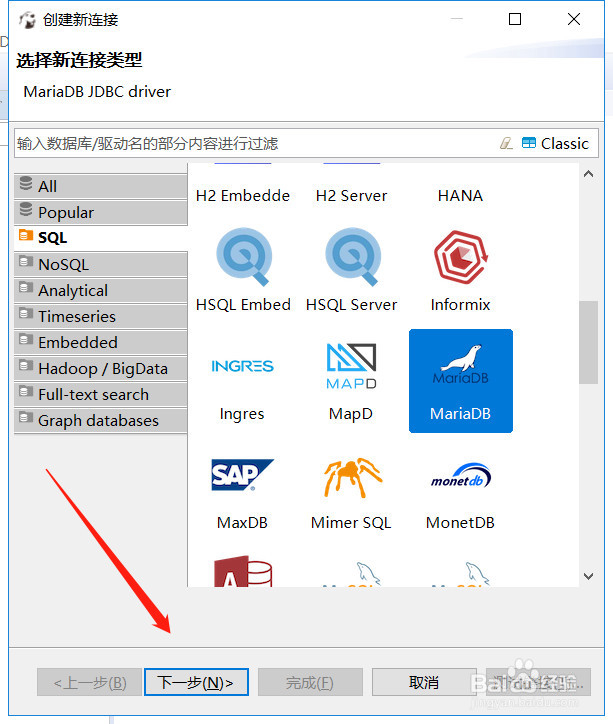Click the 取消 cancel button
Image resolution: width=613 pixels, height=724 pixels.
coord(424,682)
